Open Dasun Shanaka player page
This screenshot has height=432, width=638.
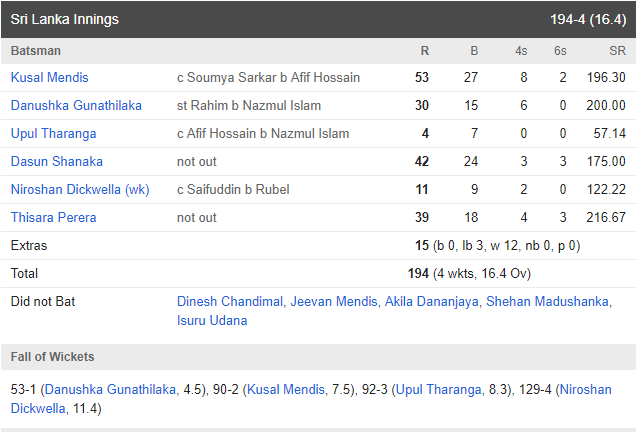pyautogui.click(x=57, y=161)
